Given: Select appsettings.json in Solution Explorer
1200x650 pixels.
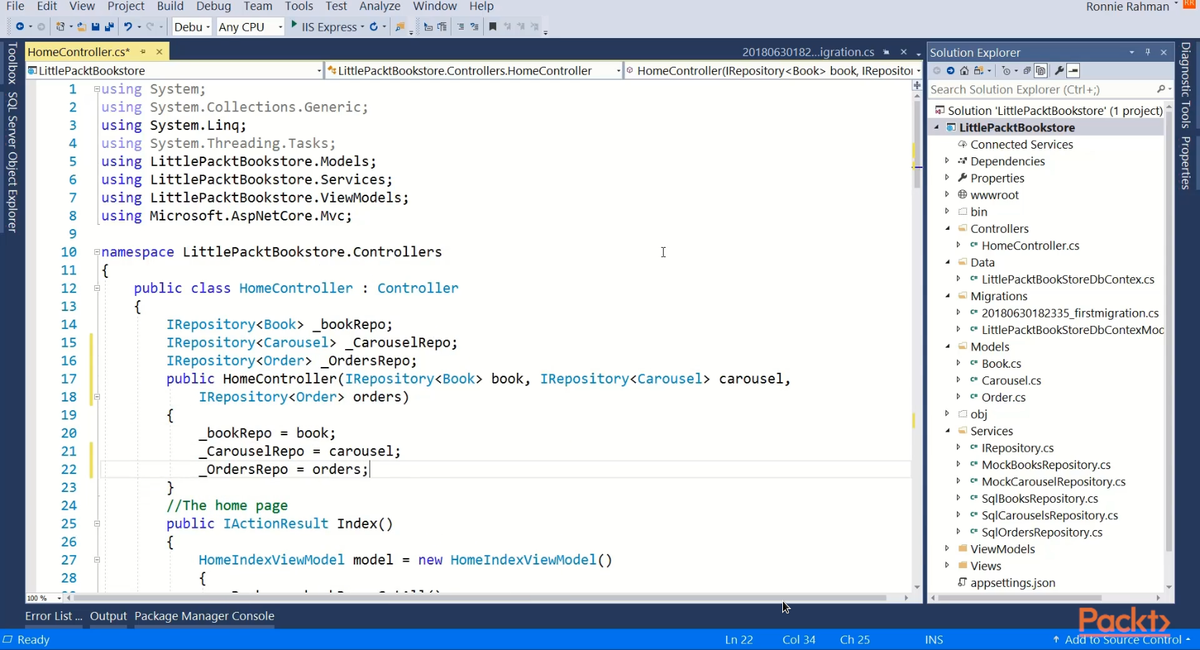Looking at the screenshot, I should click(1012, 582).
